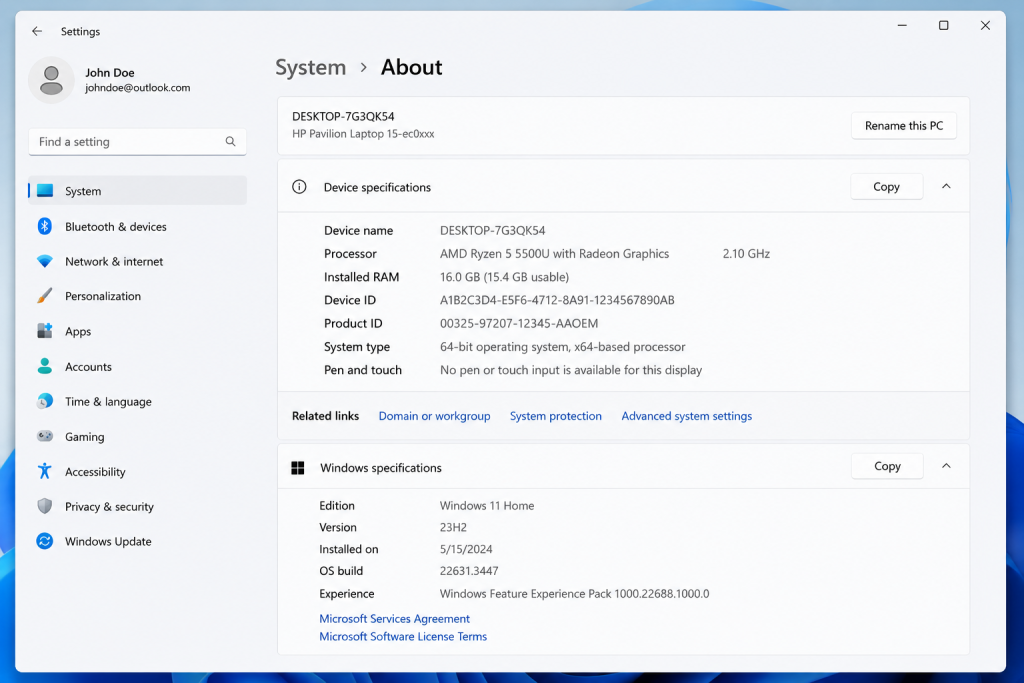Open Advanced system settings link

(686, 416)
